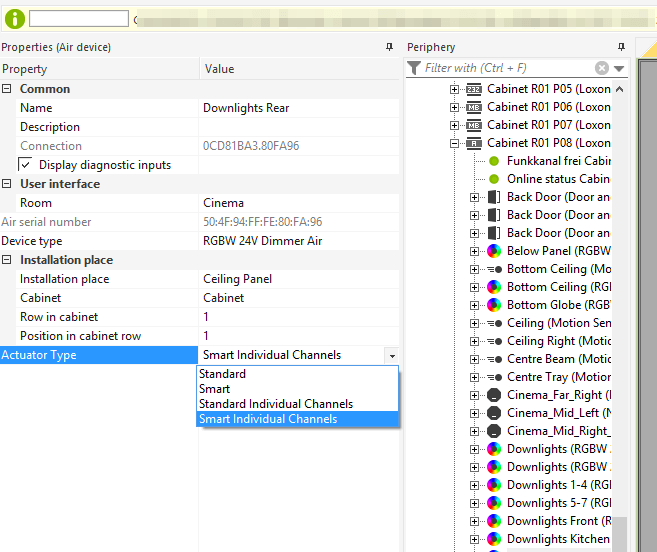This screenshot has height=552, width=657.
Task: Click the Cinema_Far_Right device icon
Action: tap(493, 395)
